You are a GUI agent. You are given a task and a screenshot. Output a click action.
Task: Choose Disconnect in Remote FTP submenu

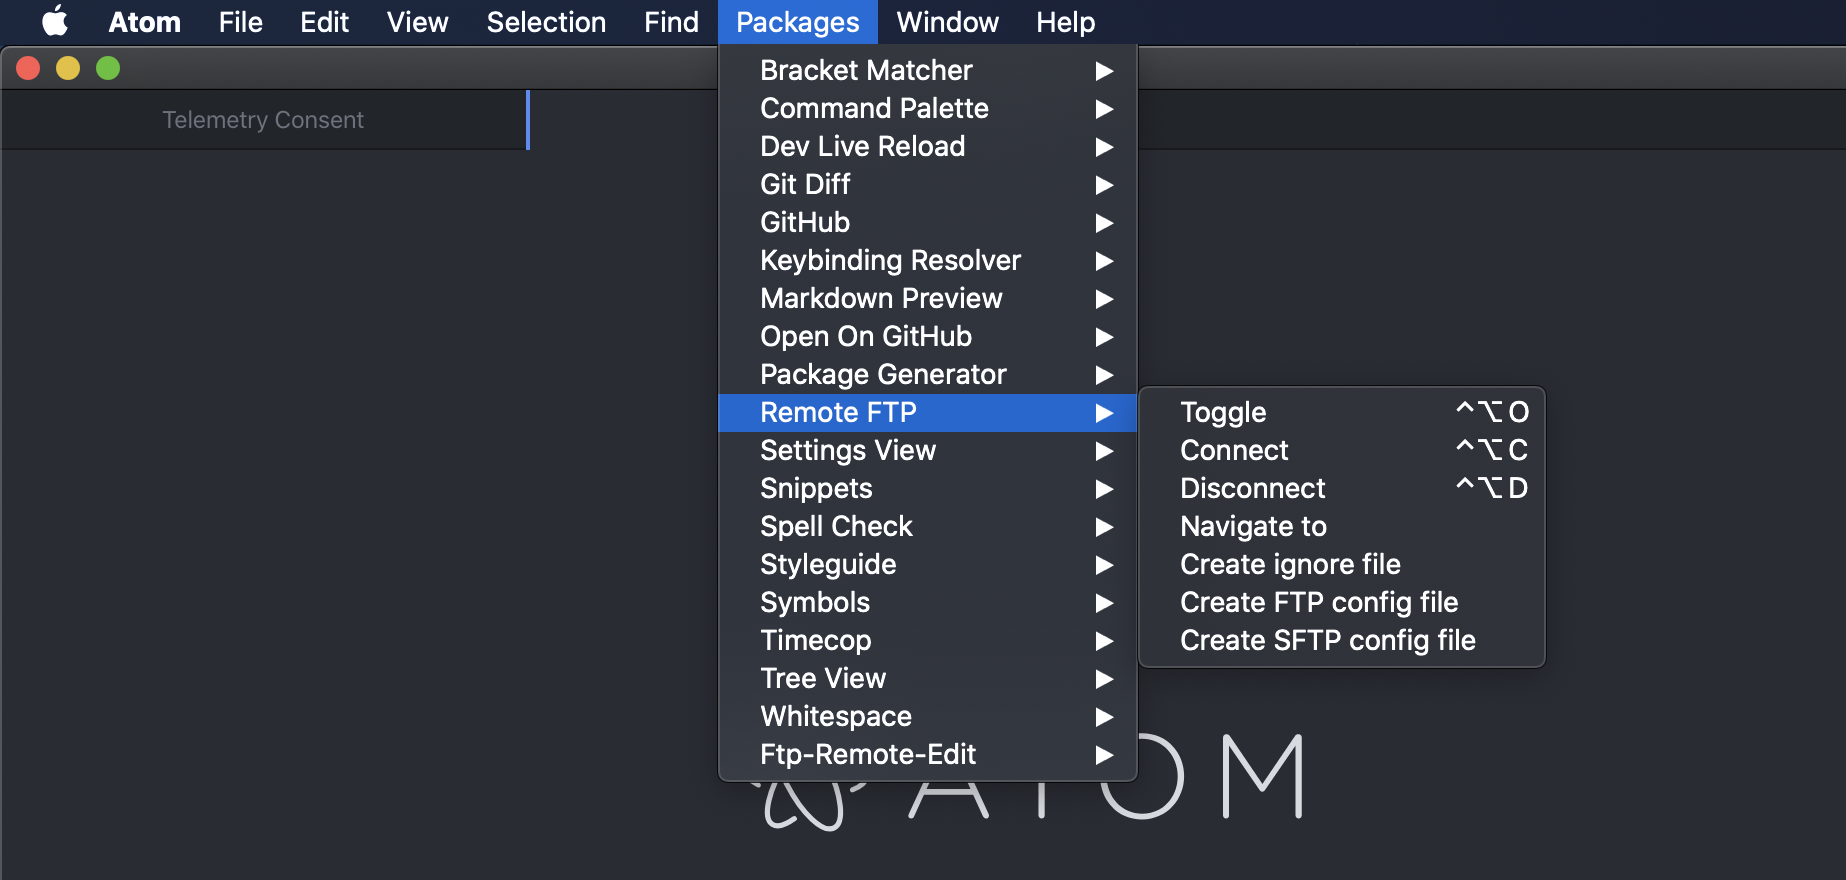click(1342, 489)
